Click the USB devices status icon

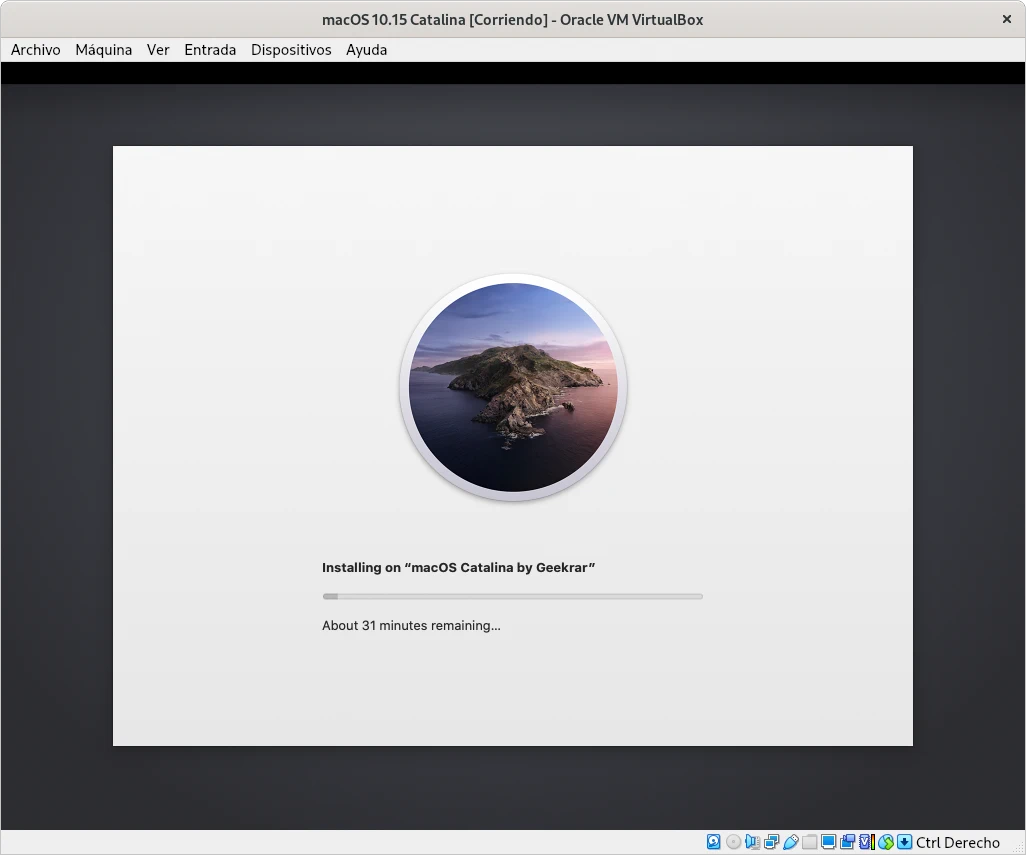pos(790,842)
